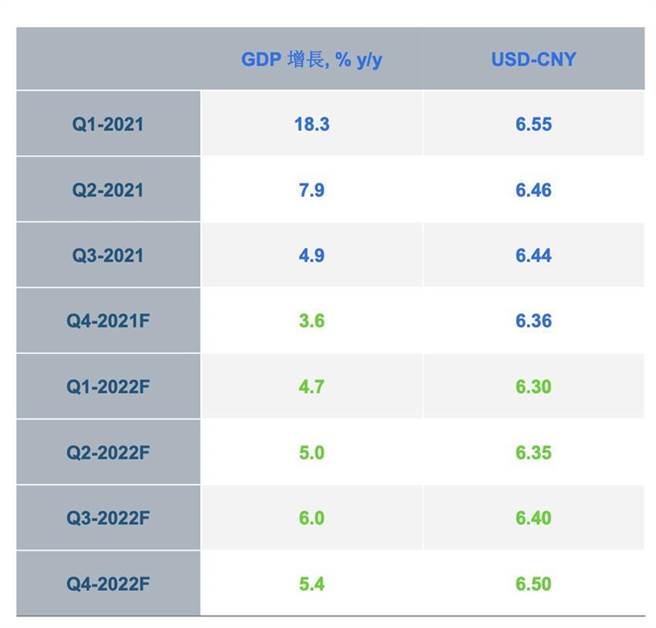Viewport: 656px width, 628px height.
Task: Click the 5.4 GDP forecast cell
Action: pos(311,583)
